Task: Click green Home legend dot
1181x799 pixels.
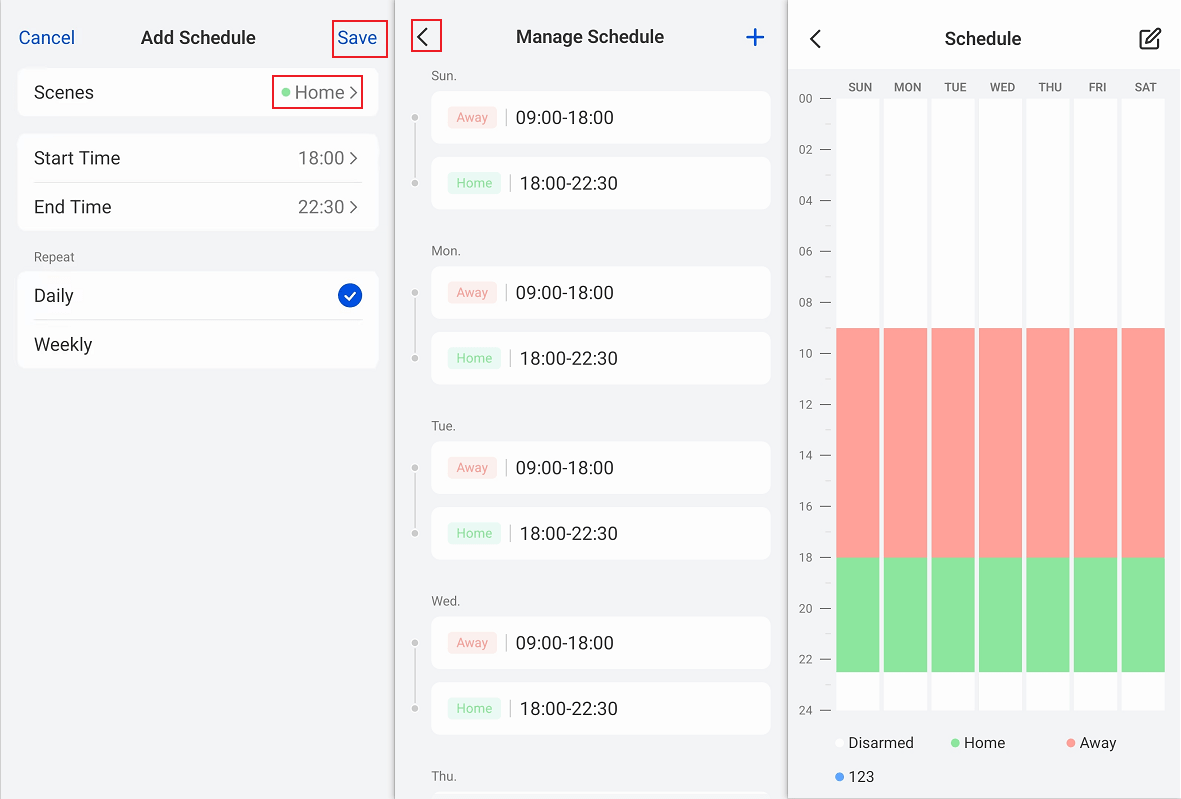Action: (x=955, y=743)
